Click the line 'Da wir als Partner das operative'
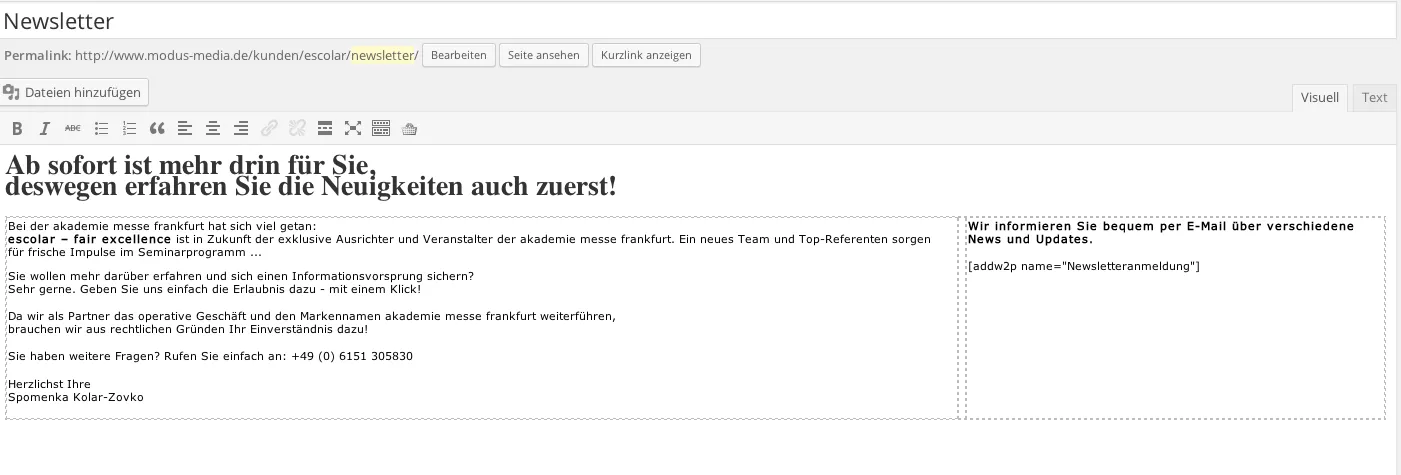The height and width of the screenshot is (475, 1401). (x=311, y=316)
